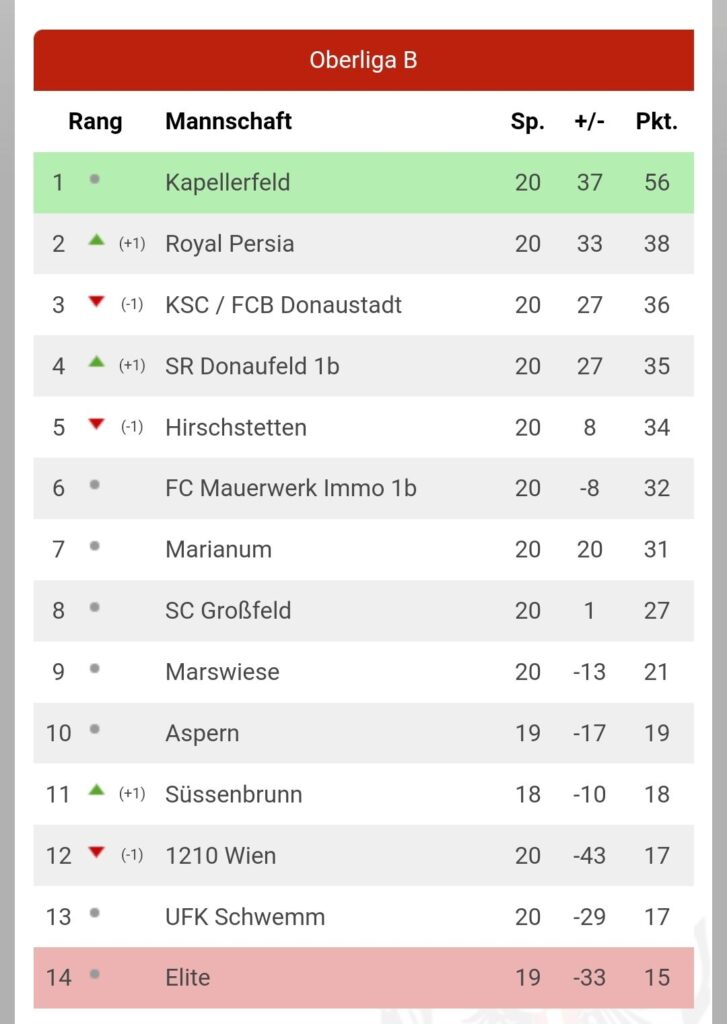Click the gray dot beside Kapellerfeld
727x1024 pixels.
click(95, 179)
